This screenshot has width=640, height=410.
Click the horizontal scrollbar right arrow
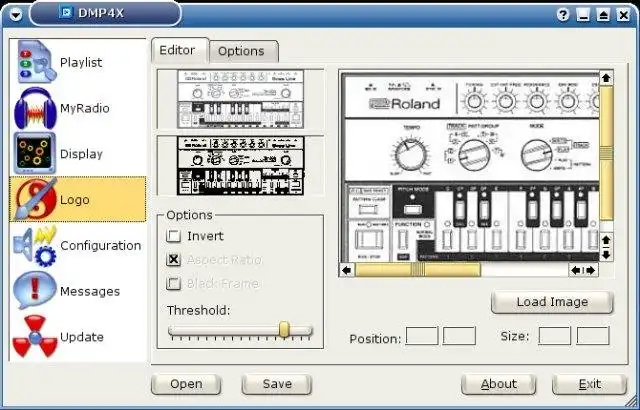coord(591,270)
